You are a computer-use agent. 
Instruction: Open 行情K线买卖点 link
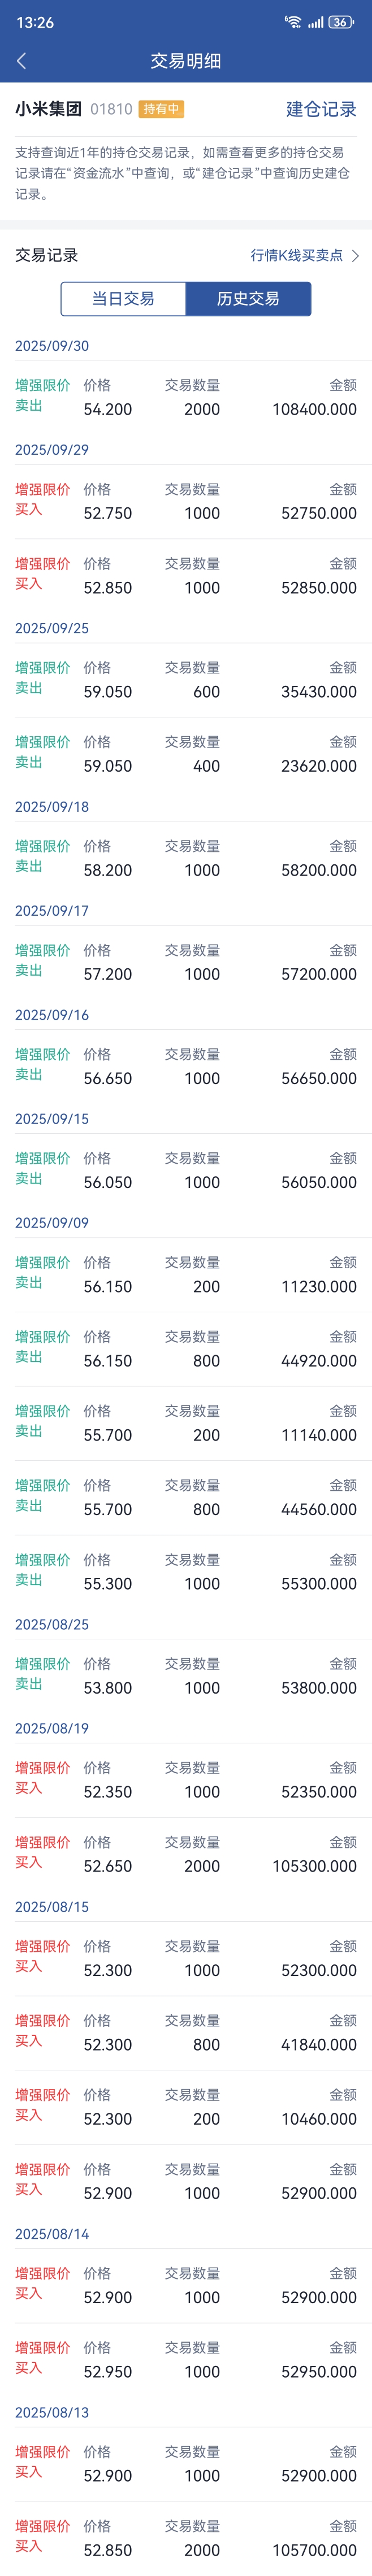pos(297,255)
